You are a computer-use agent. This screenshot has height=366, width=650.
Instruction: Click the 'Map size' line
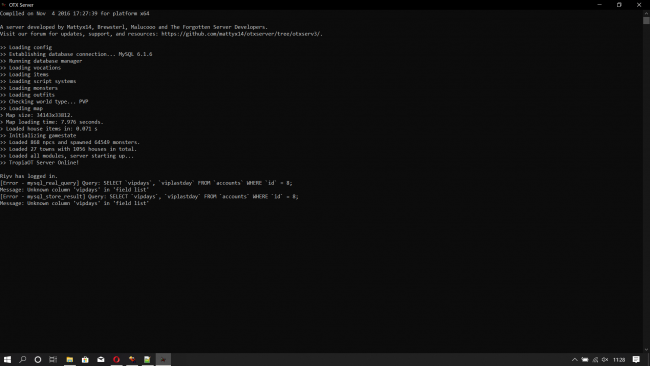pos(36,115)
